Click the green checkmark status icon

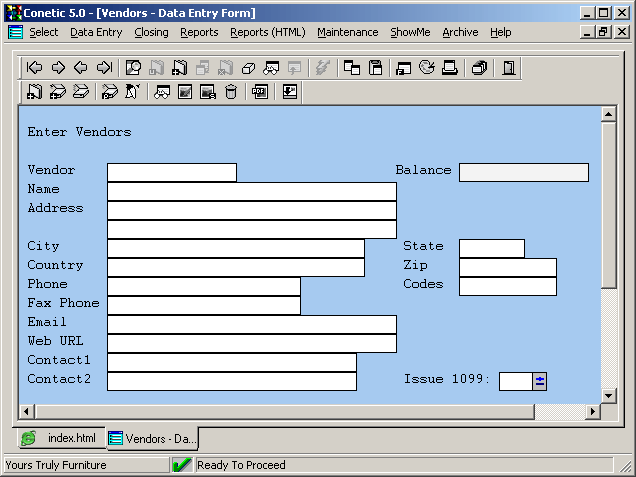[182, 465]
